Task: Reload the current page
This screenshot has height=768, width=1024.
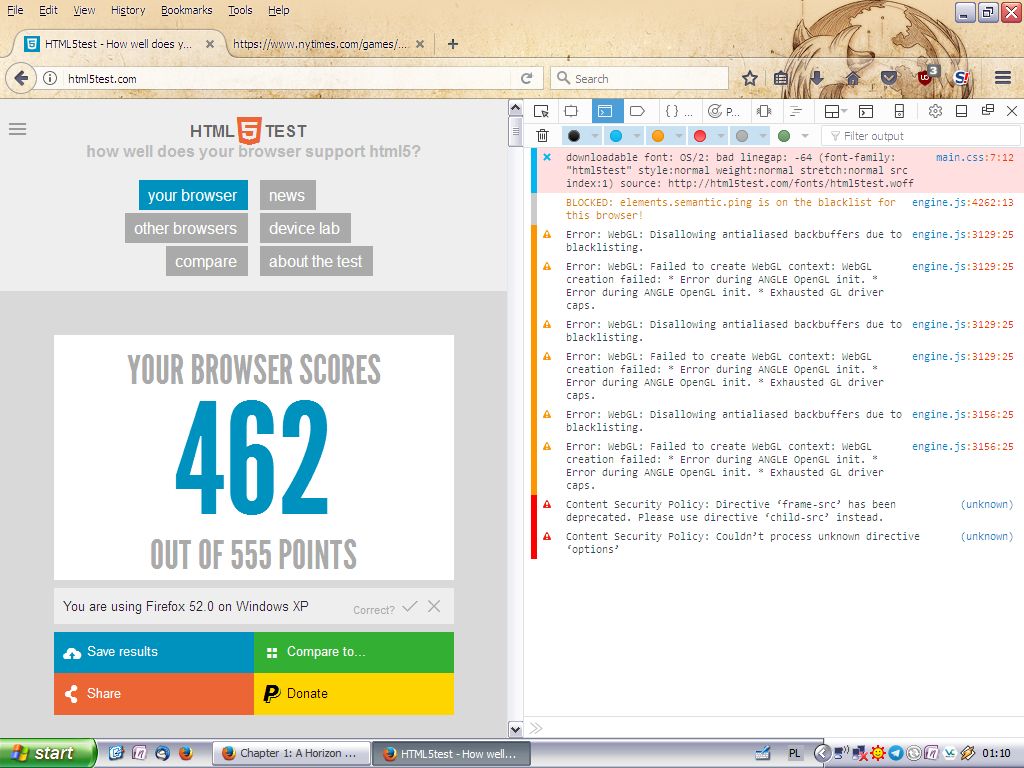Action: 526,78
